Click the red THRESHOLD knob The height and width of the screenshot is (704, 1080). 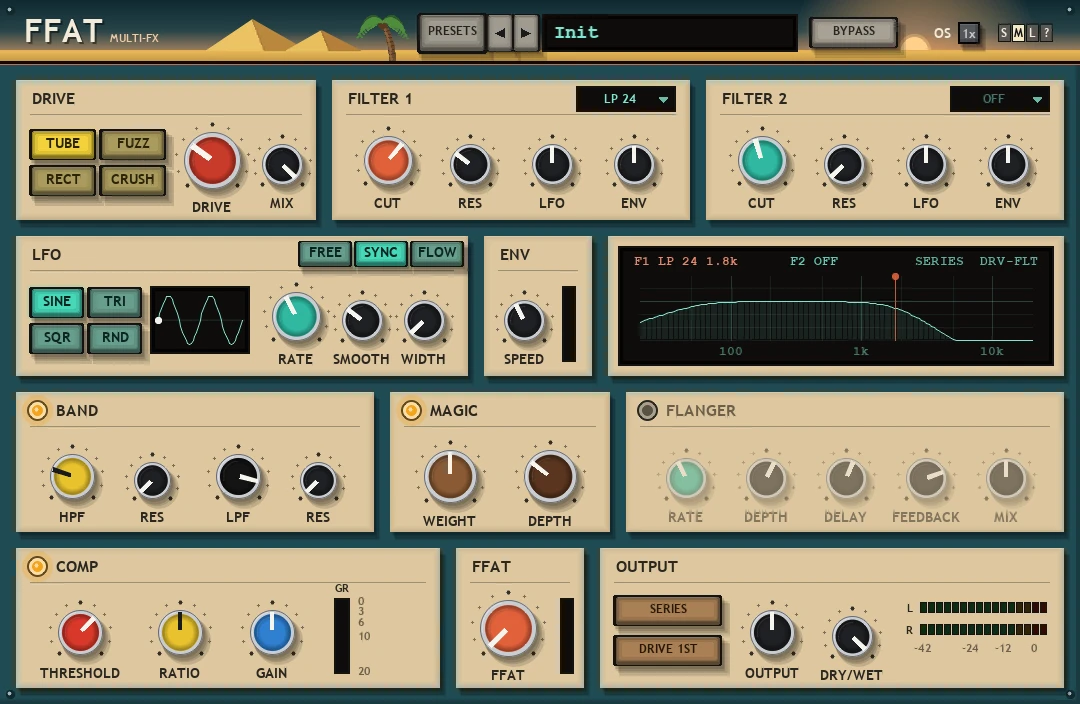pyautogui.click(x=80, y=632)
